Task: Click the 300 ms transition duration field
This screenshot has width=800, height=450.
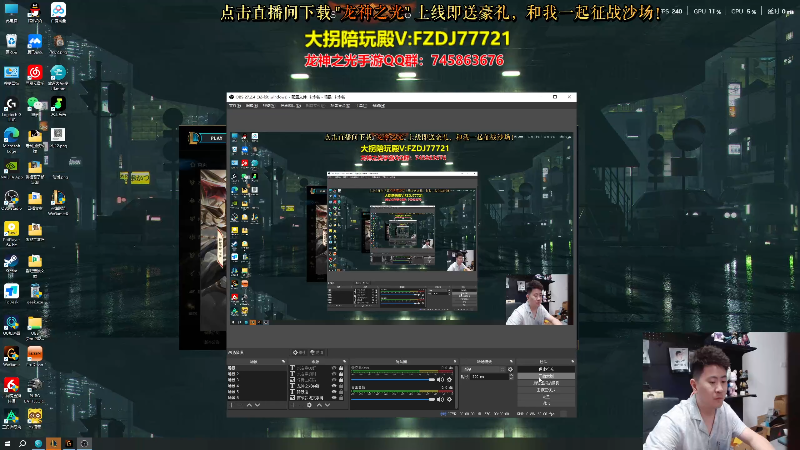Action: (489, 377)
